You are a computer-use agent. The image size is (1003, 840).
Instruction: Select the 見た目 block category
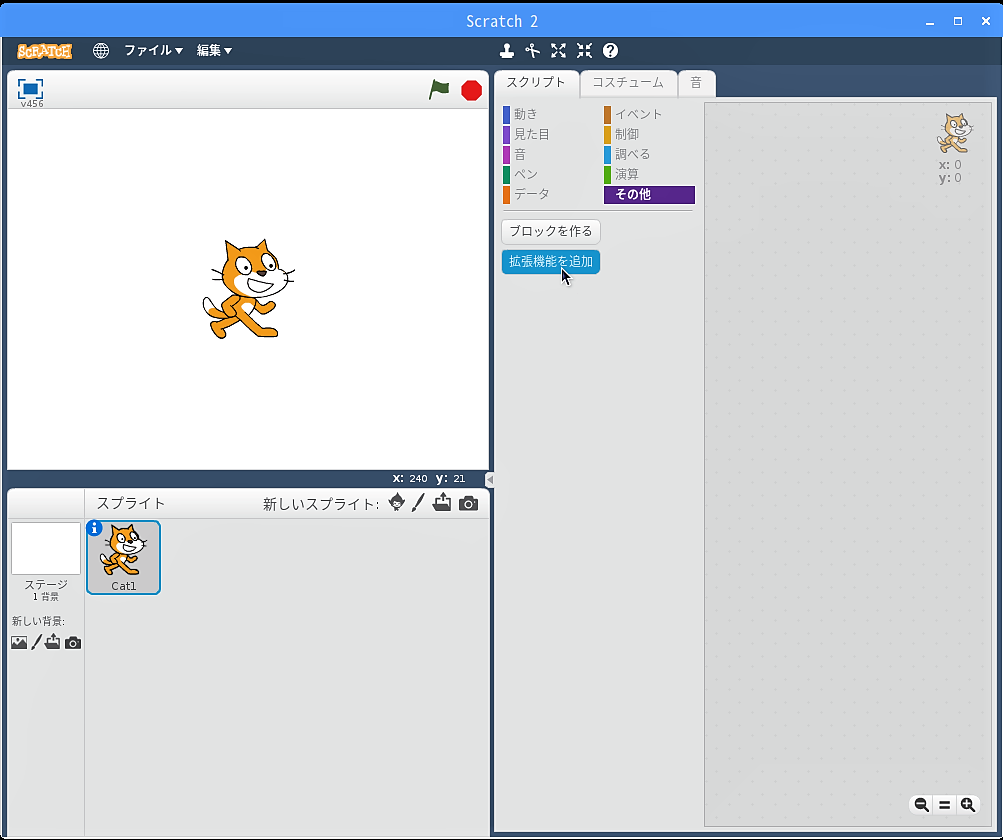point(548,134)
